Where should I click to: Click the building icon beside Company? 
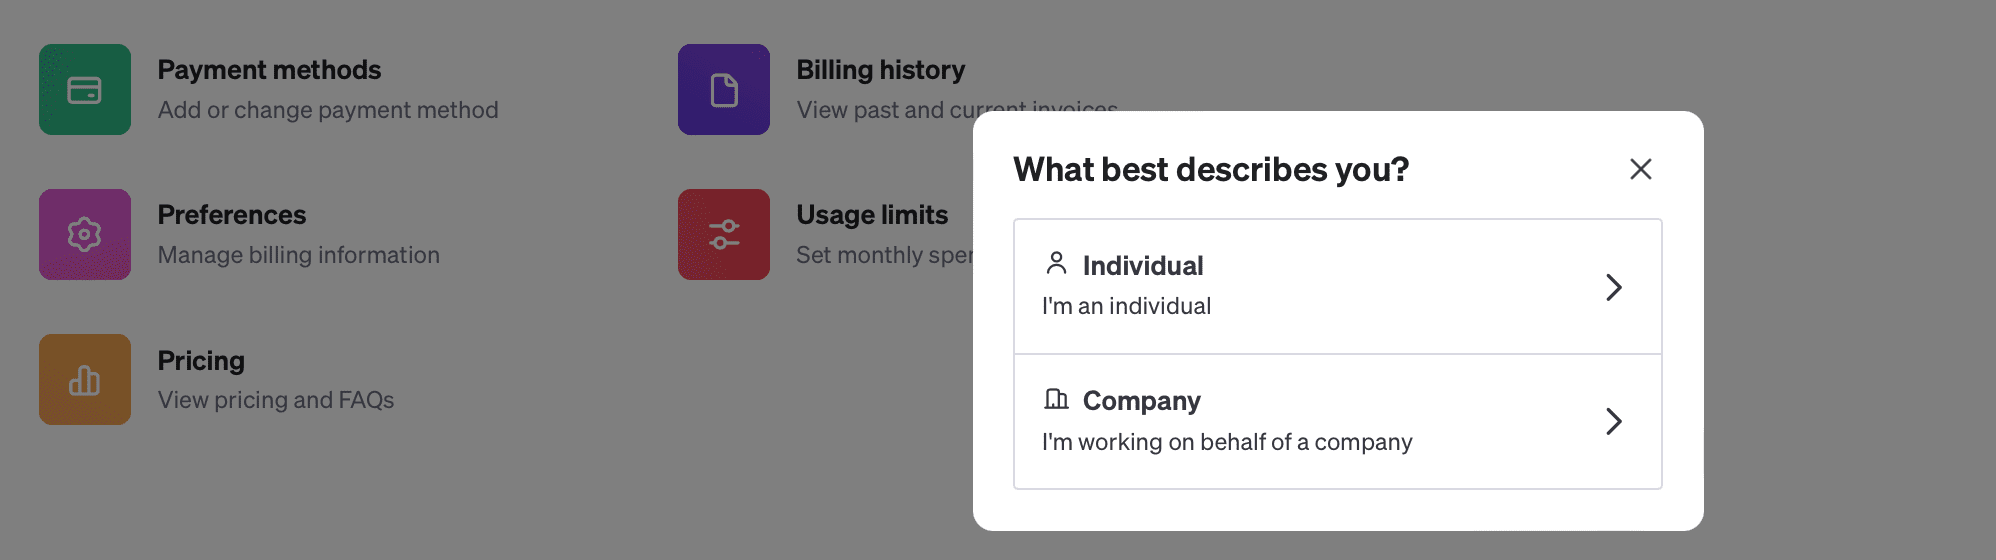pyautogui.click(x=1056, y=399)
